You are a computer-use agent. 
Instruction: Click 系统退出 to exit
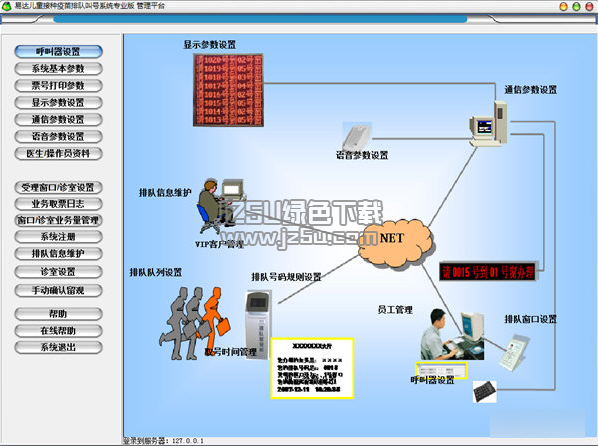click(x=58, y=347)
